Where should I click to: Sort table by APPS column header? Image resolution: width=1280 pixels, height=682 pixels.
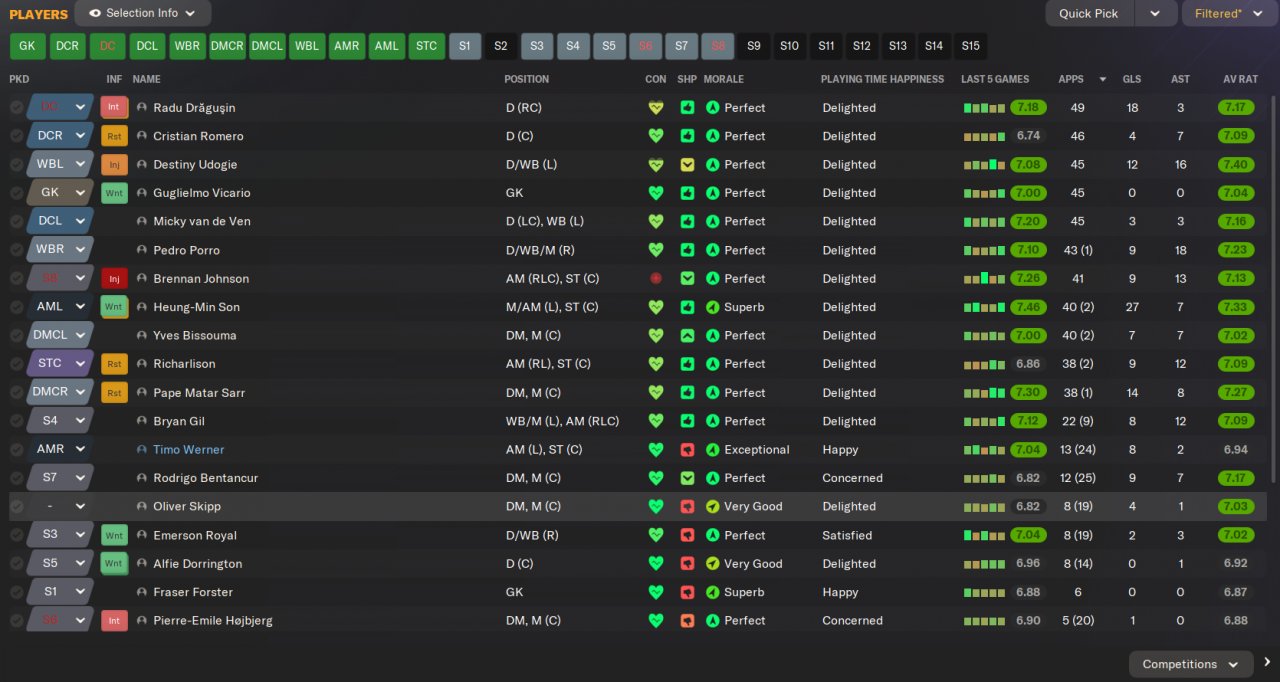tap(1070, 79)
